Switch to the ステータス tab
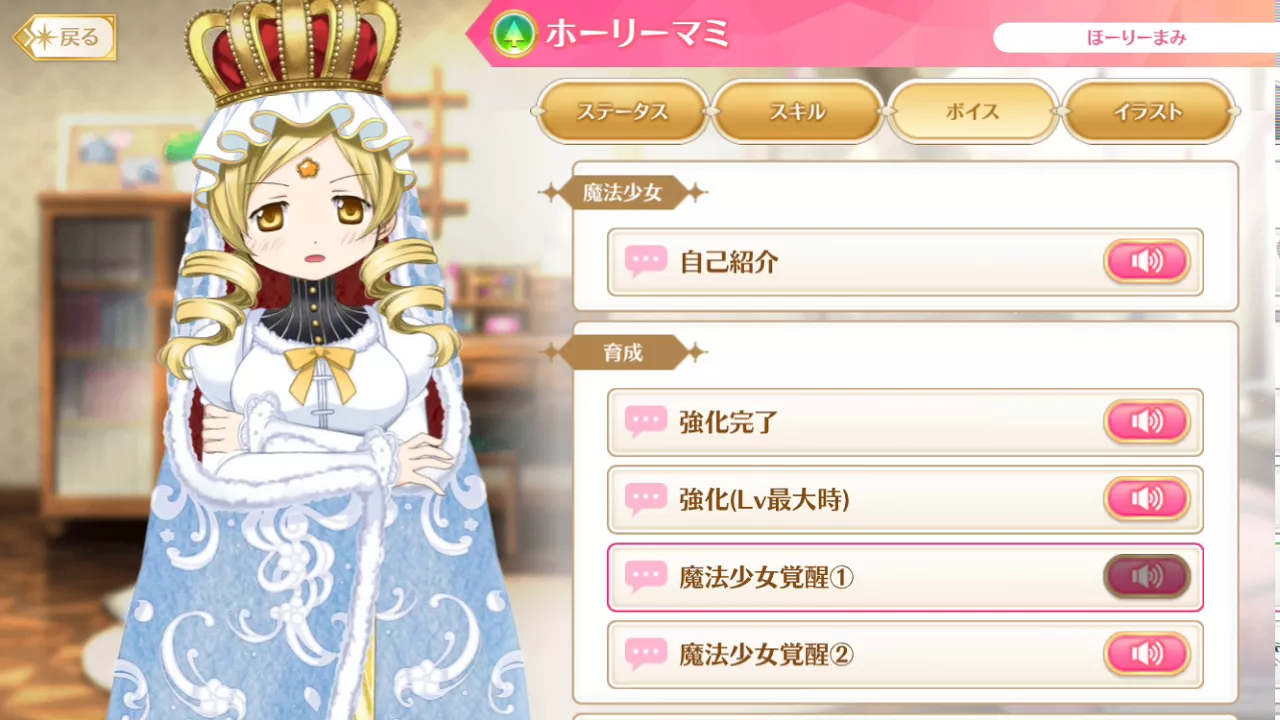Viewport: 1280px width, 720px height. (622, 112)
